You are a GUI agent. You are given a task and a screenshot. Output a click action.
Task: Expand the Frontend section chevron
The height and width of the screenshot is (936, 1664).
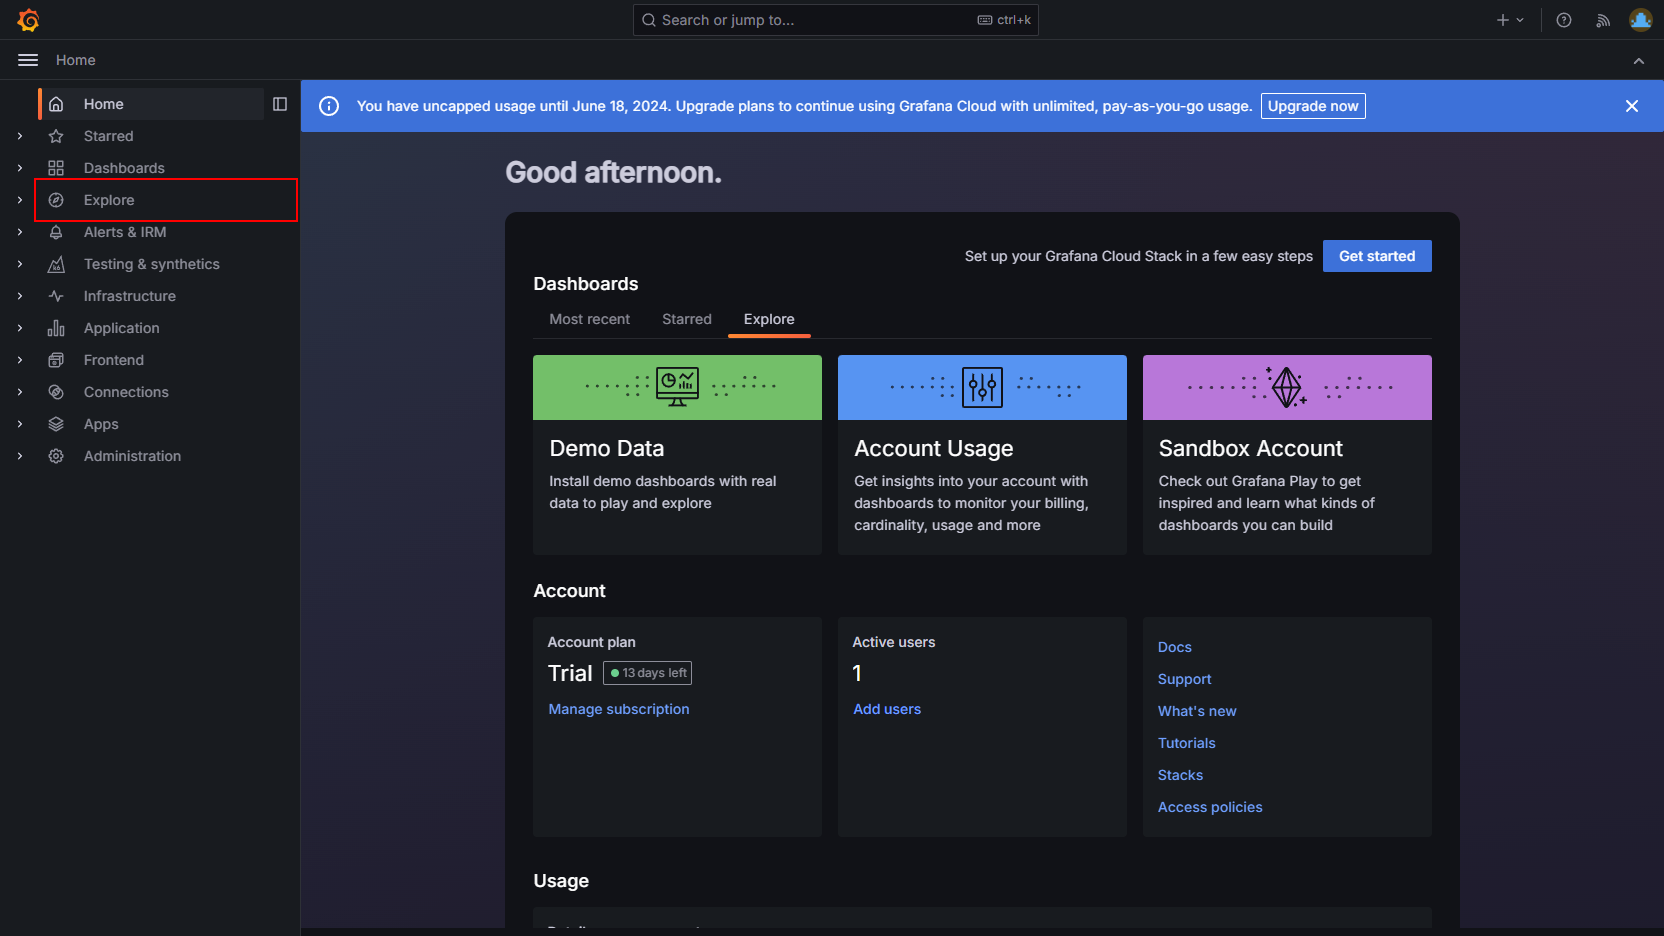[x=20, y=360]
